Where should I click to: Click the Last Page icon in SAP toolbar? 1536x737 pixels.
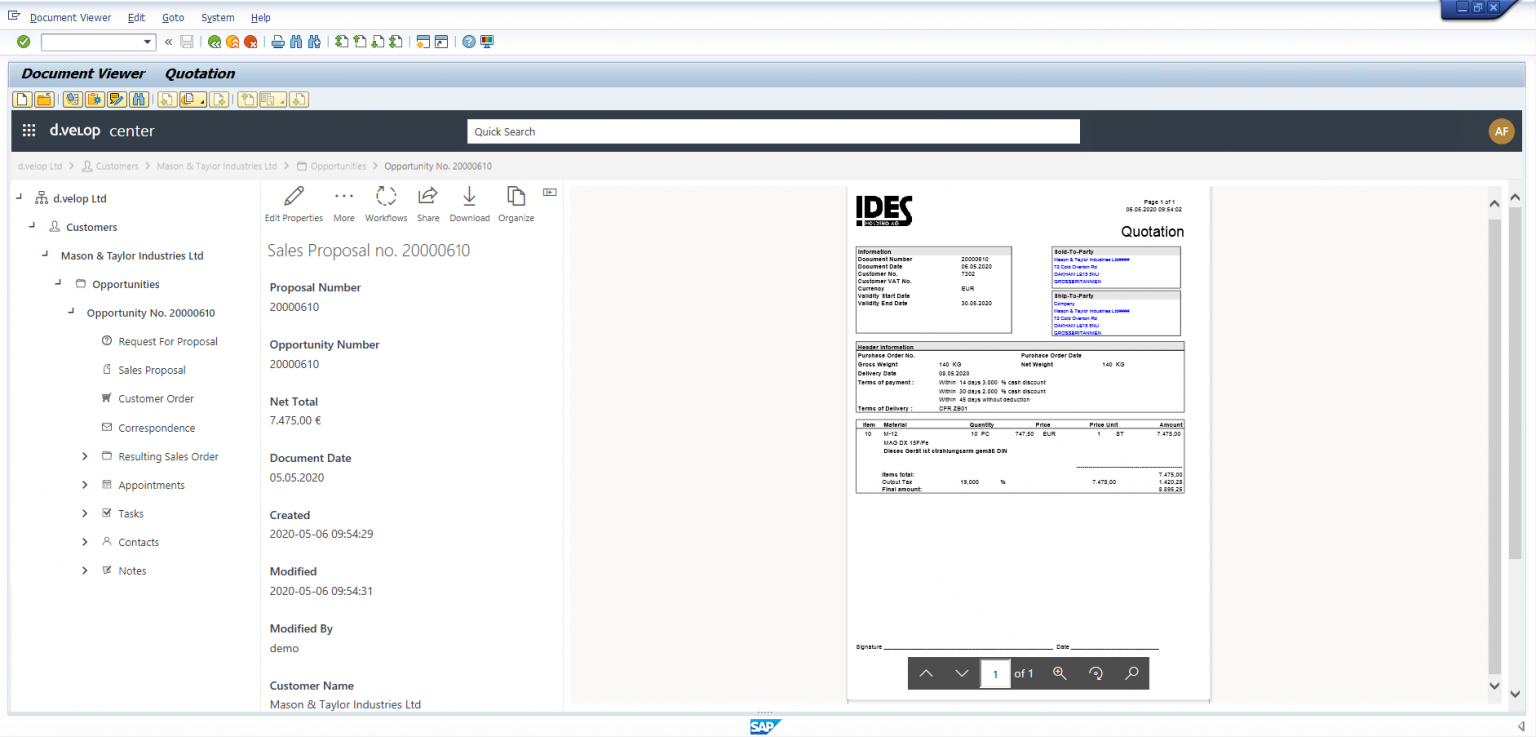pyautogui.click(x=396, y=42)
